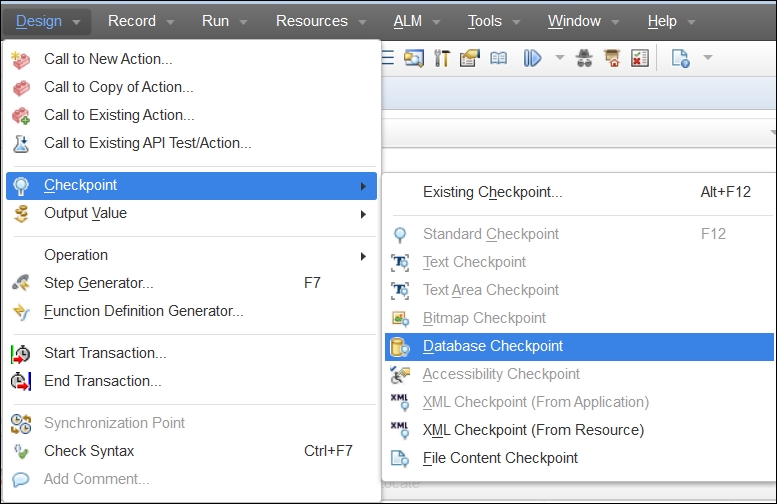
Task: Select XML Checkpoint (From Resource)
Action: point(533,431)
